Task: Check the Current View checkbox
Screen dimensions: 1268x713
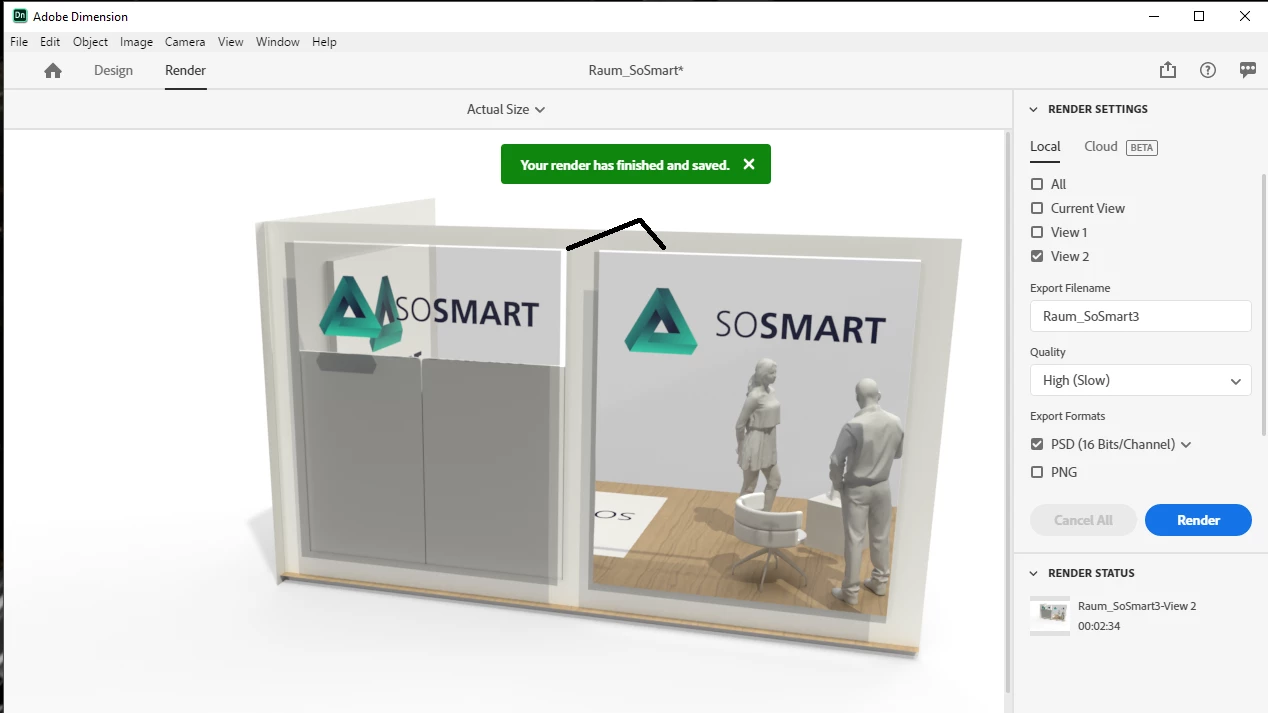Action: pyautogui.click(x=1037, y=208)
